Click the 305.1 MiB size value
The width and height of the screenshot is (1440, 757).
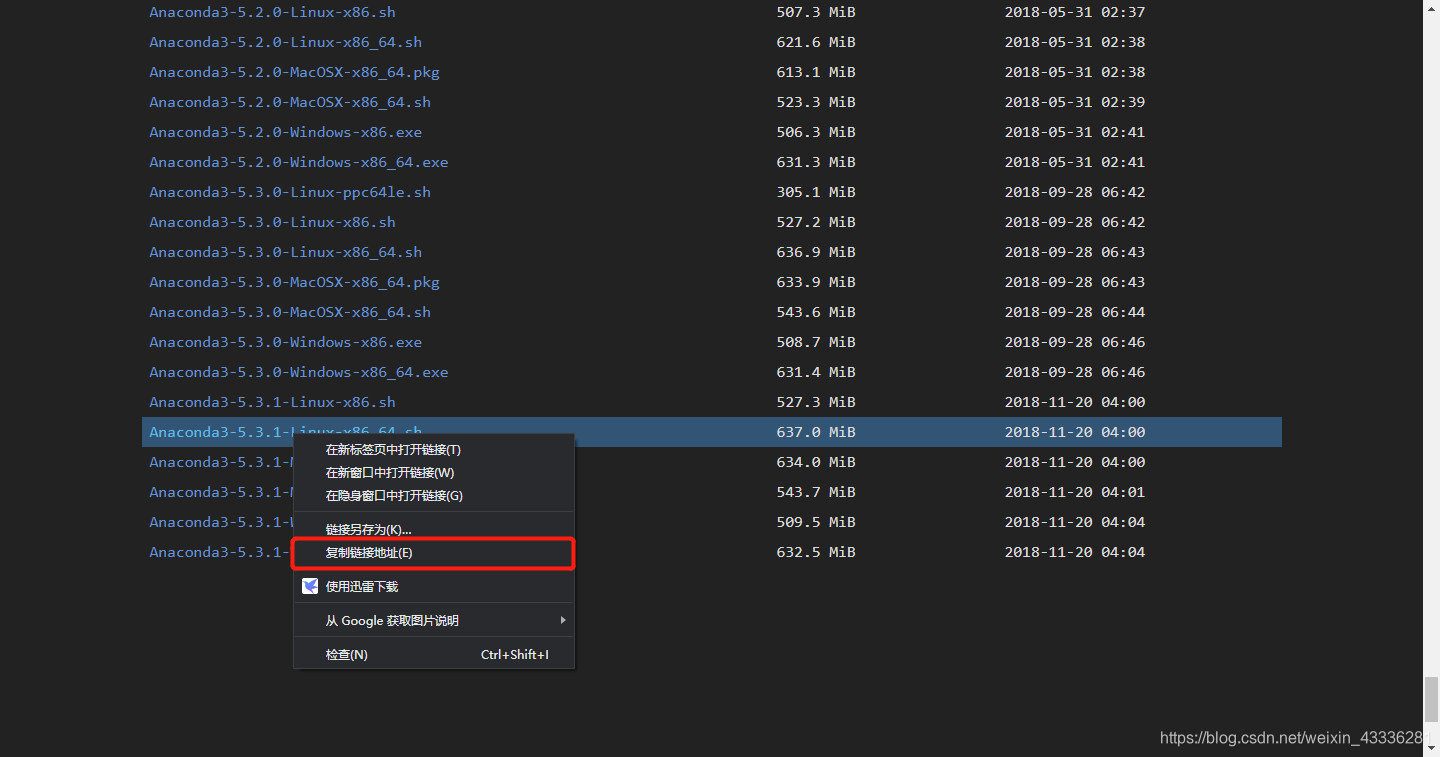(816, 192)
